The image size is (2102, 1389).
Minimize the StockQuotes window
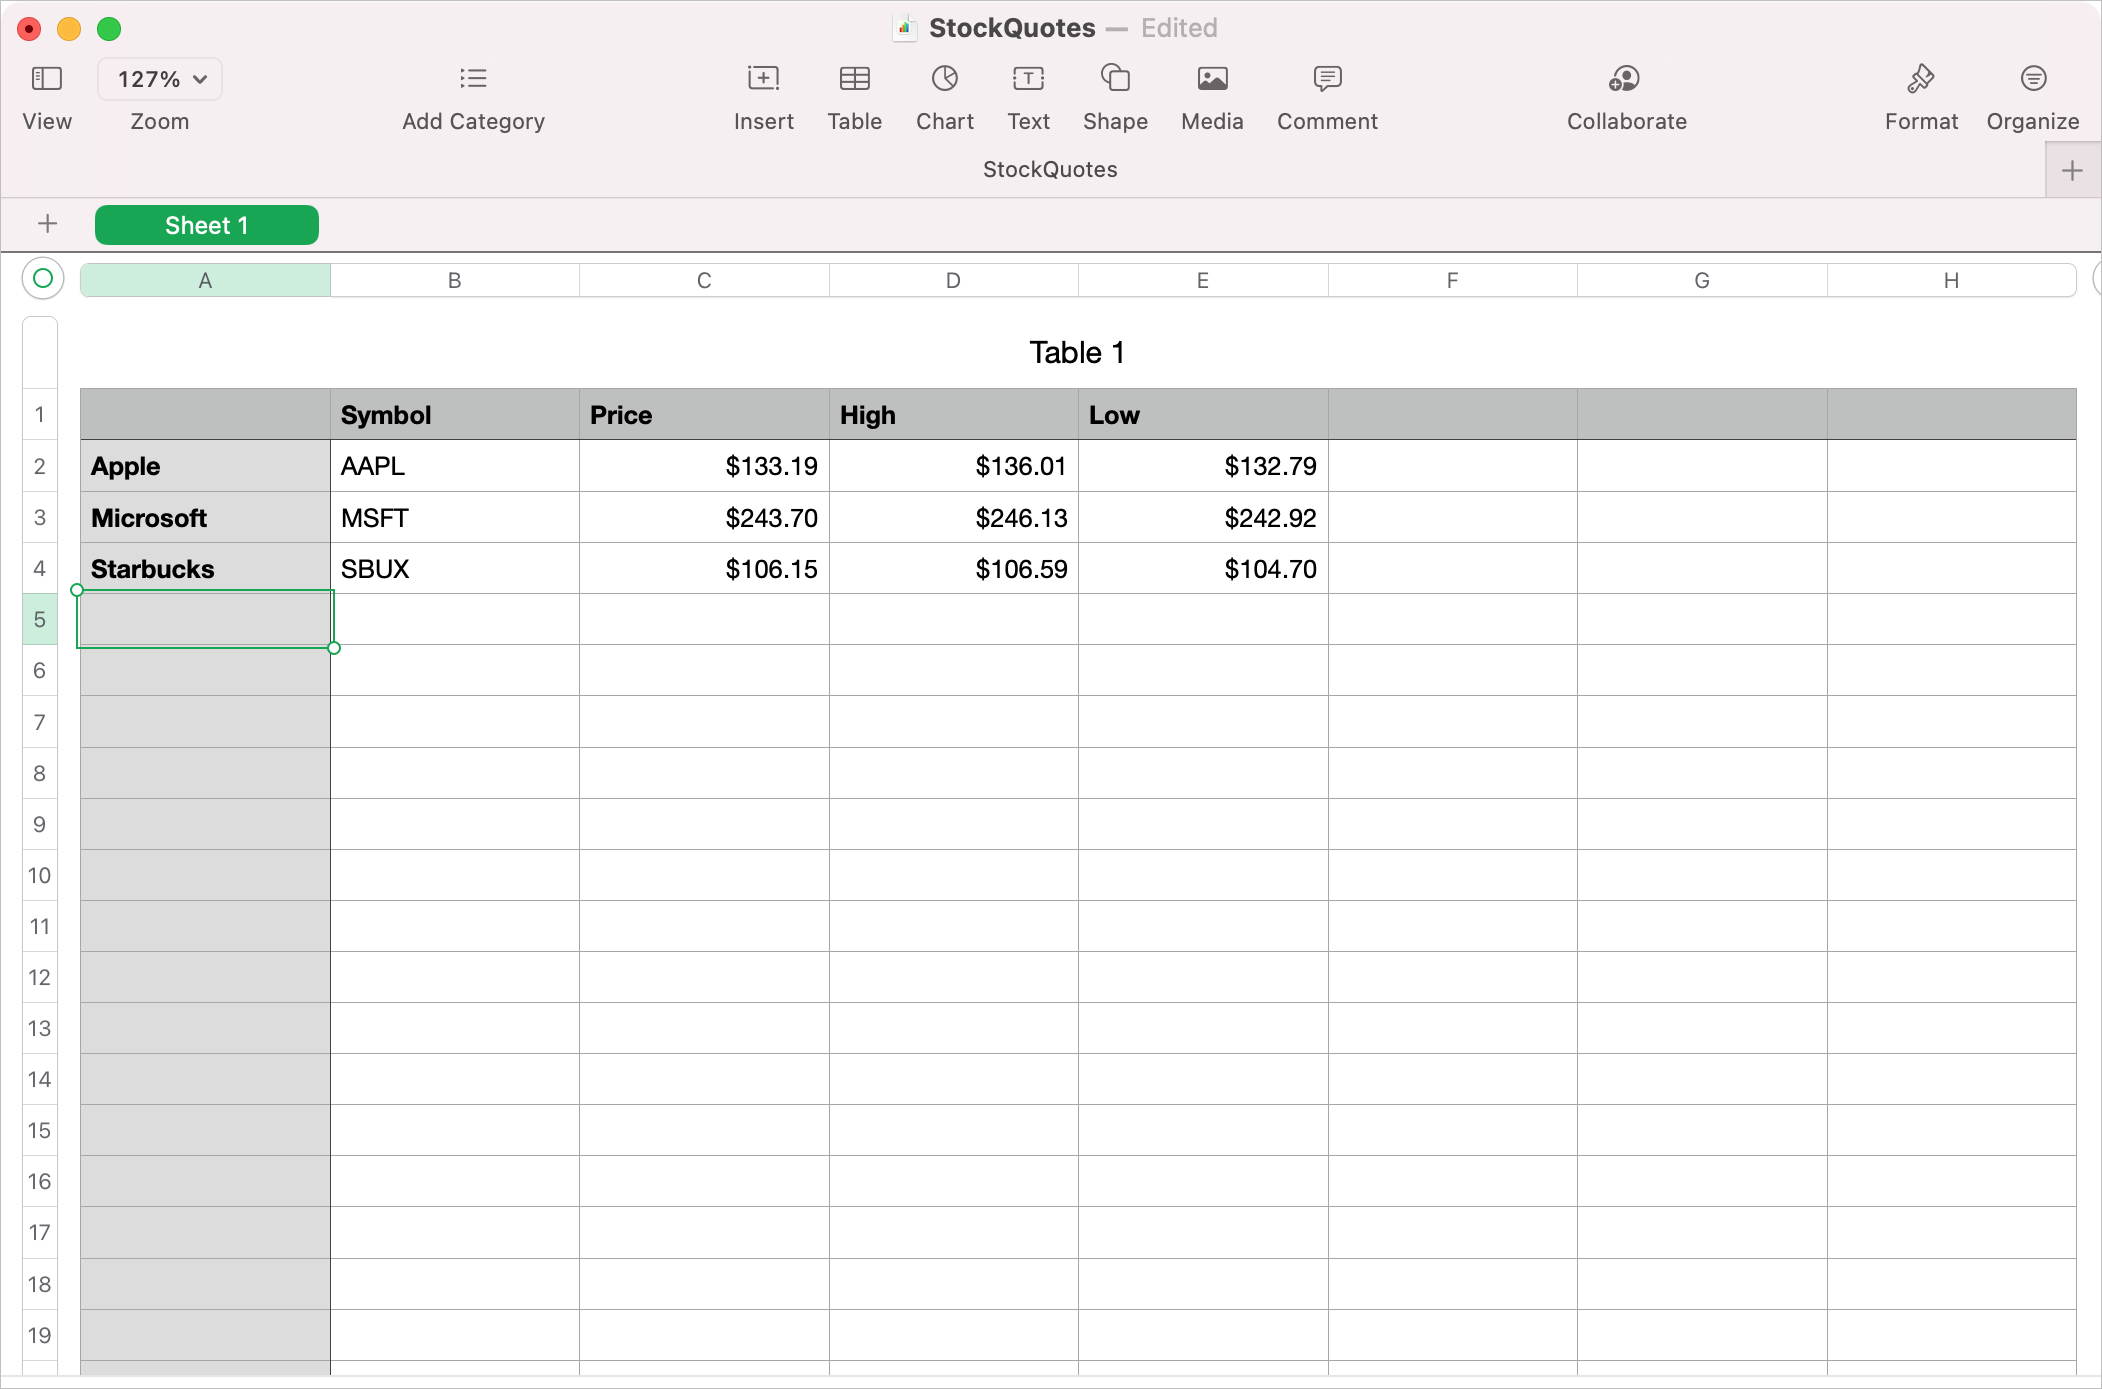[x=69, y=29]
